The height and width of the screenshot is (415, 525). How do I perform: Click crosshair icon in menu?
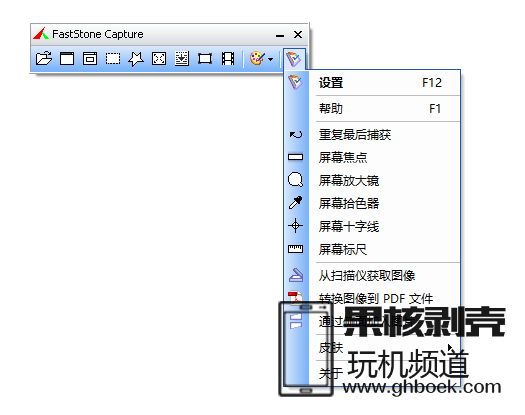(296, 226)
